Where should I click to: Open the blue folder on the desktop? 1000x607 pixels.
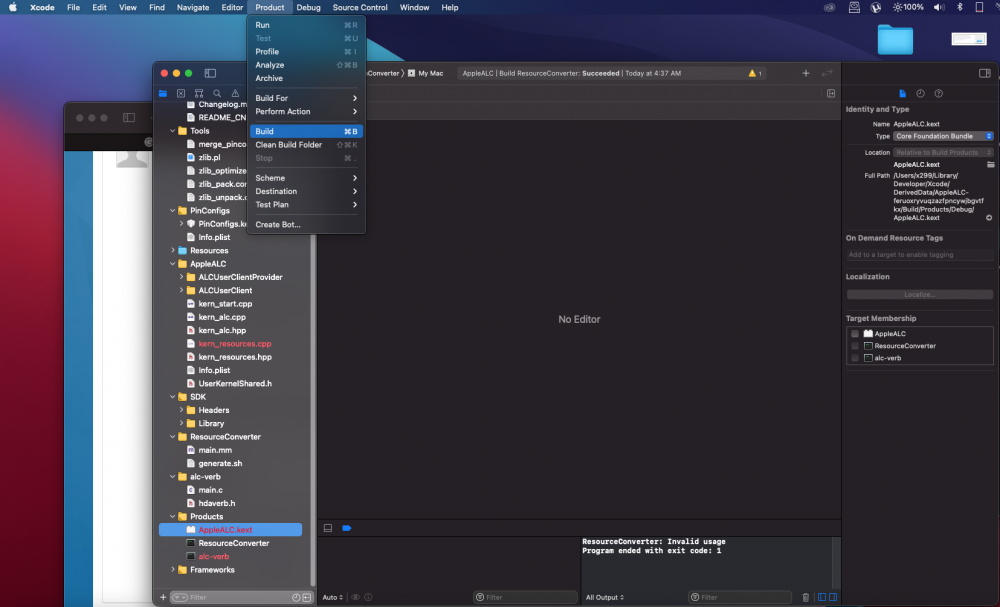(895, 40)
